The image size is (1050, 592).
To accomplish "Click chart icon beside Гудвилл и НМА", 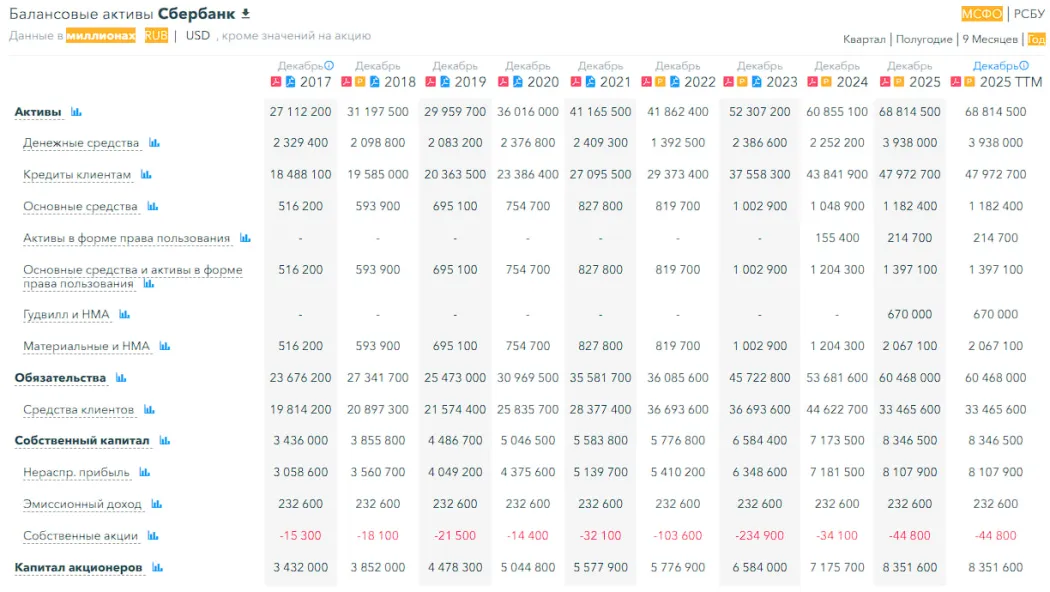I will (125, 314).
